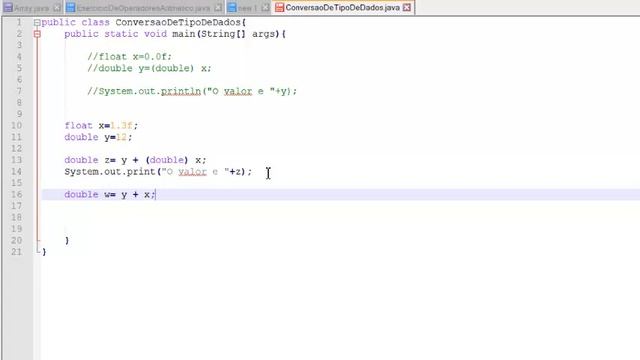This screenshot has width=640, height=360.
Task: Click line number 10 in the margin
Action: (17, 126)
